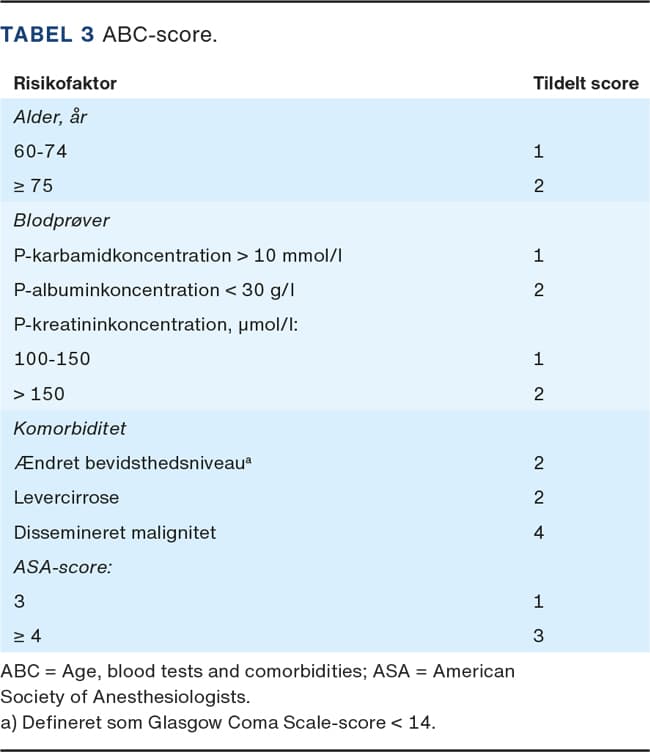The height and width of the screenshot is (752, 650).
Task: Click the "Tildelt score" column header
Action: click(585, 84)
